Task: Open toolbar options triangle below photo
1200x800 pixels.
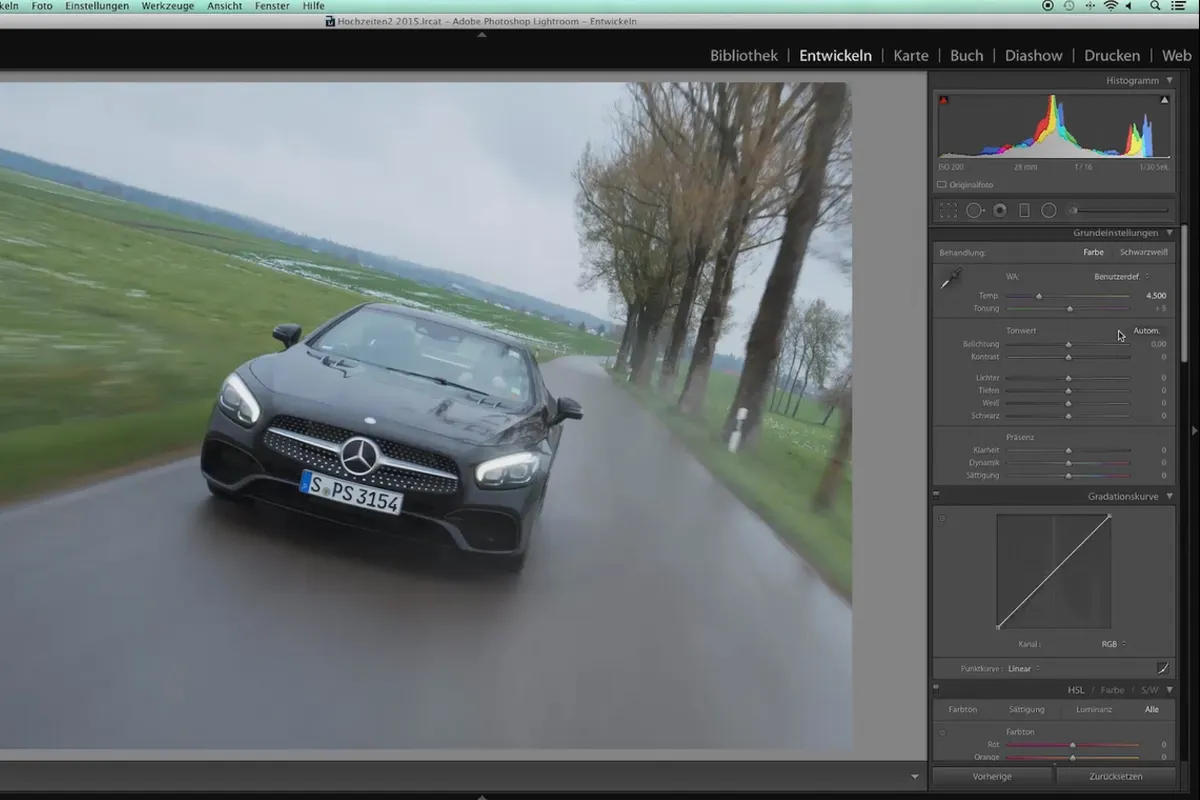Action: pyautogui.click(x=915, y=776)
